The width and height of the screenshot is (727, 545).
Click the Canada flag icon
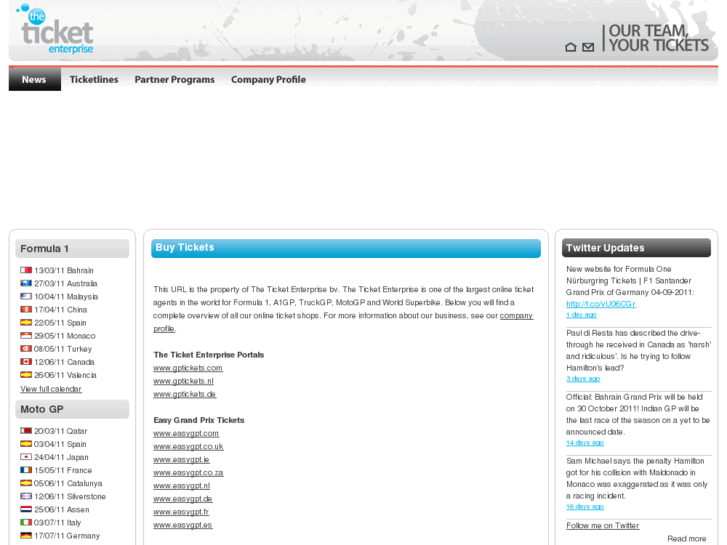26,361
